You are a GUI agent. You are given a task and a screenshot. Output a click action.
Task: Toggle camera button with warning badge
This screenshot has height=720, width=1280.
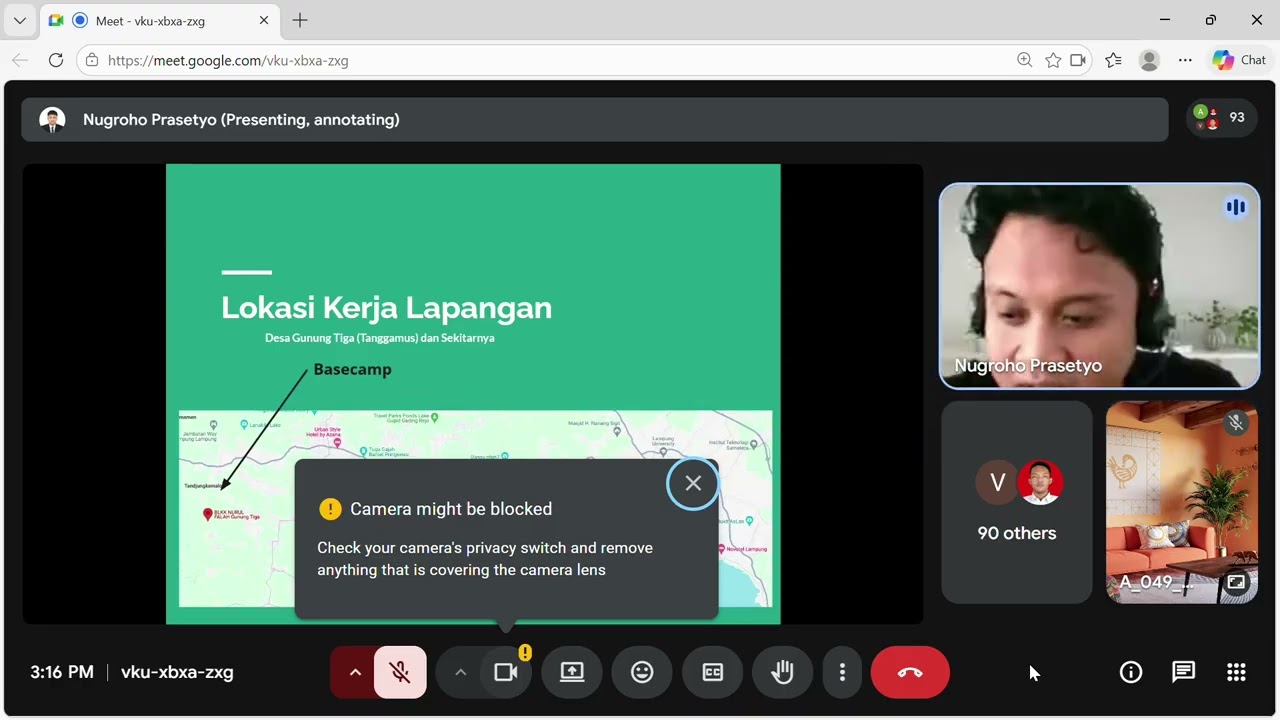pyautogui.click(x=506, y=672)
